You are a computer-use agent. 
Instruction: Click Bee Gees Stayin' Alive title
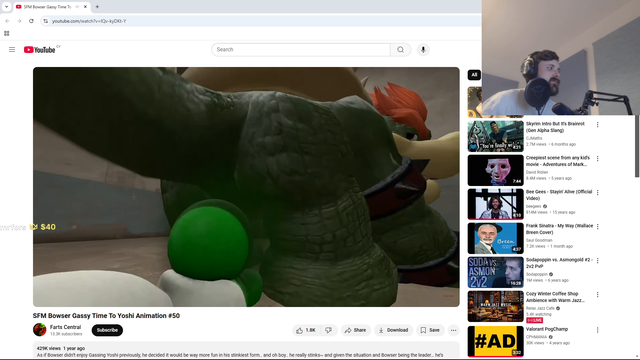[559, 195]
